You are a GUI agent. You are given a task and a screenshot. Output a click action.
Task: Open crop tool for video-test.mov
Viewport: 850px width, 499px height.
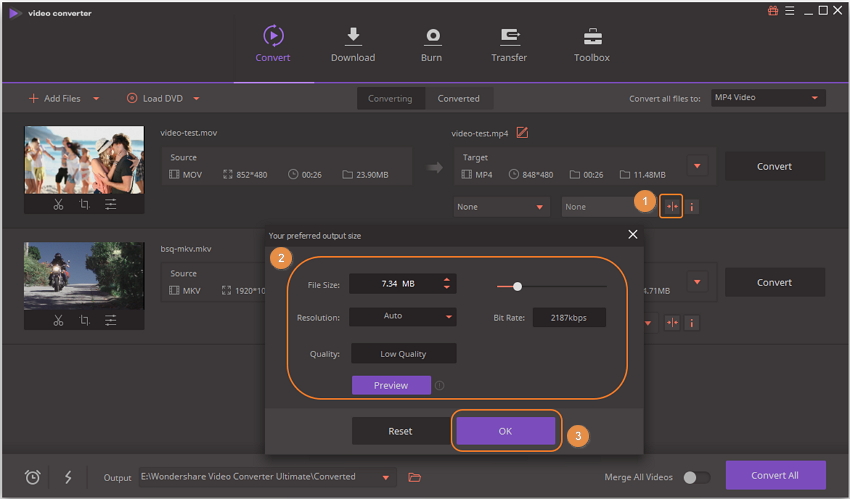click(85, 205)
